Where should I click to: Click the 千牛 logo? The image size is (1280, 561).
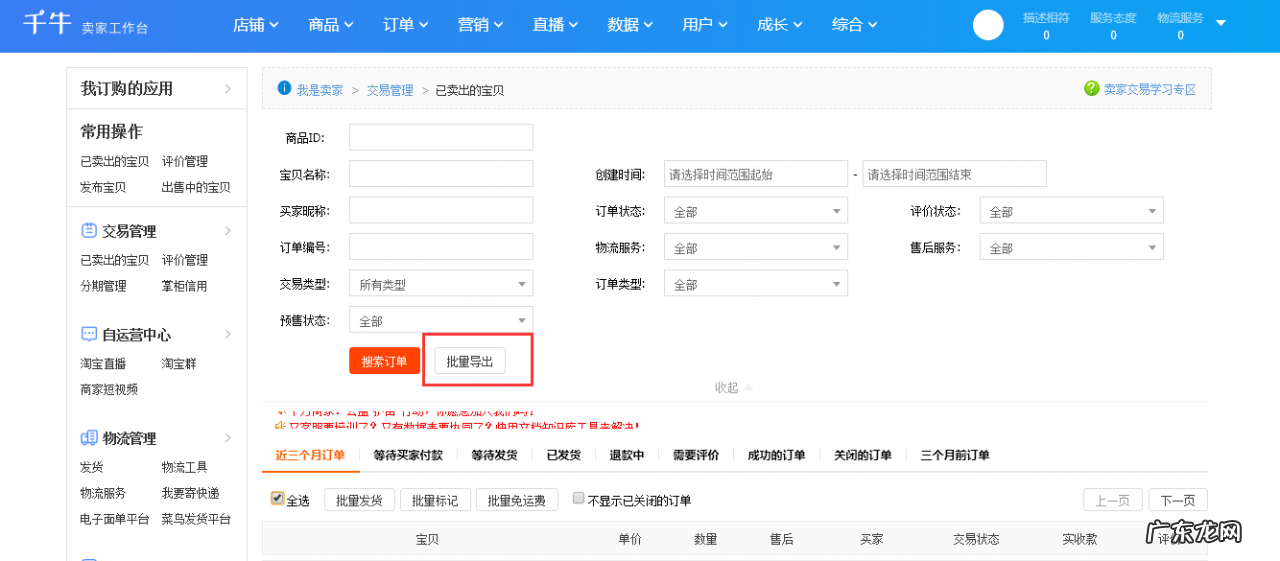point(47,22)
